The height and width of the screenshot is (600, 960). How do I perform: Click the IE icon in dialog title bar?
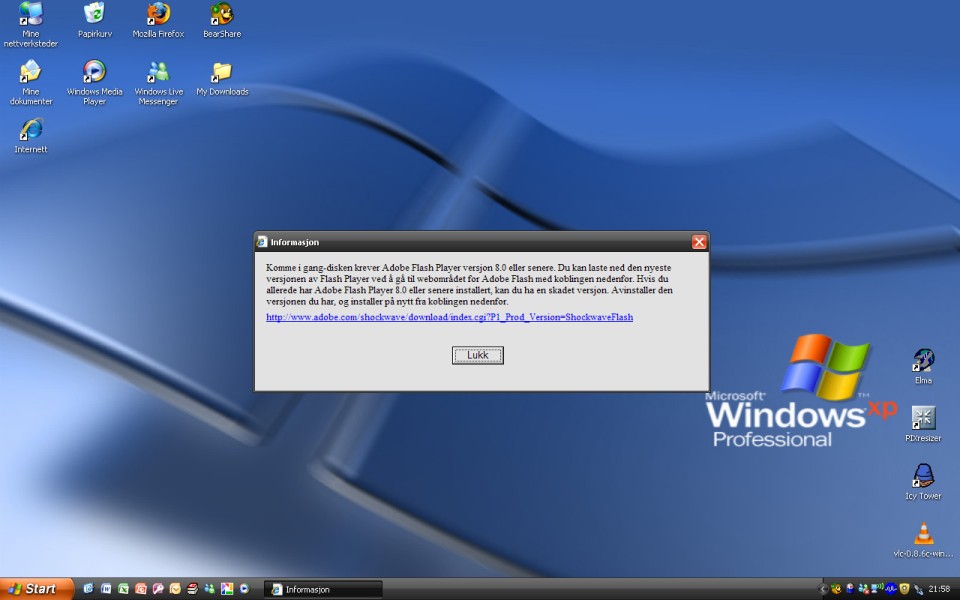[262, 242]
